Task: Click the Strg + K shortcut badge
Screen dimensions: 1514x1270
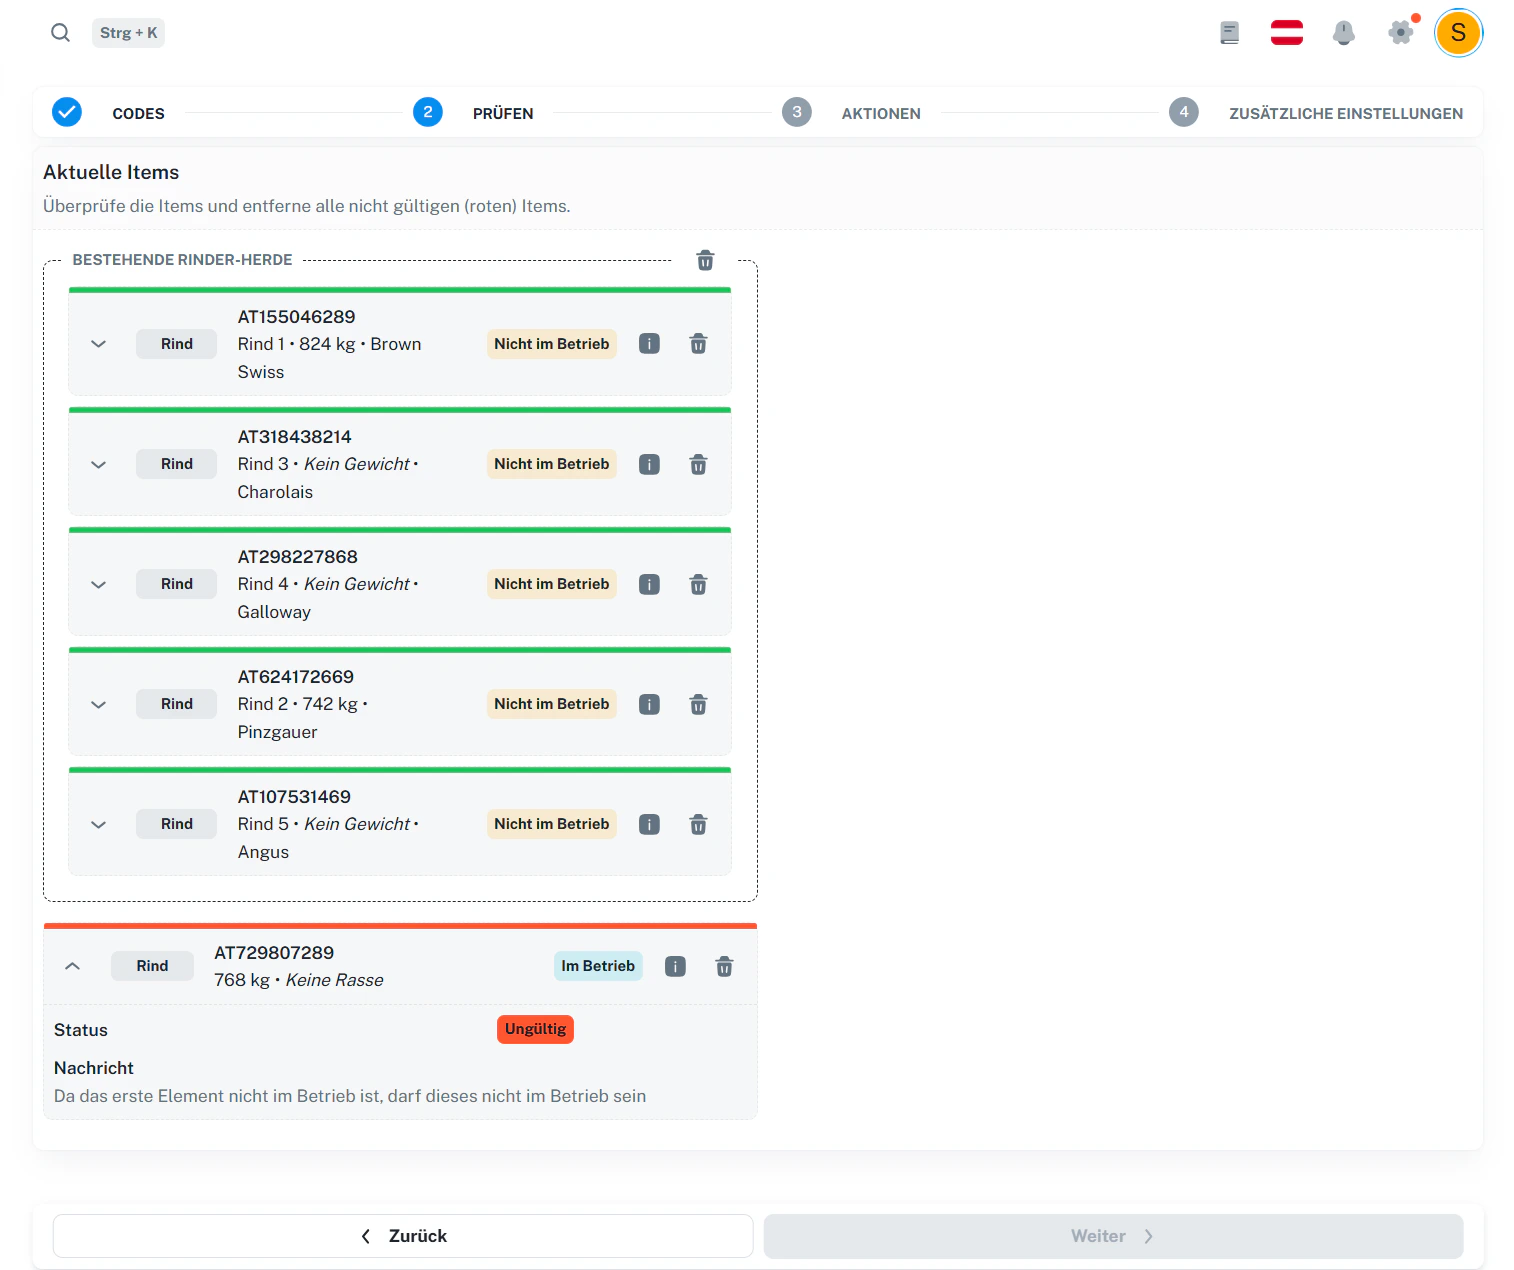Action: 128,33
